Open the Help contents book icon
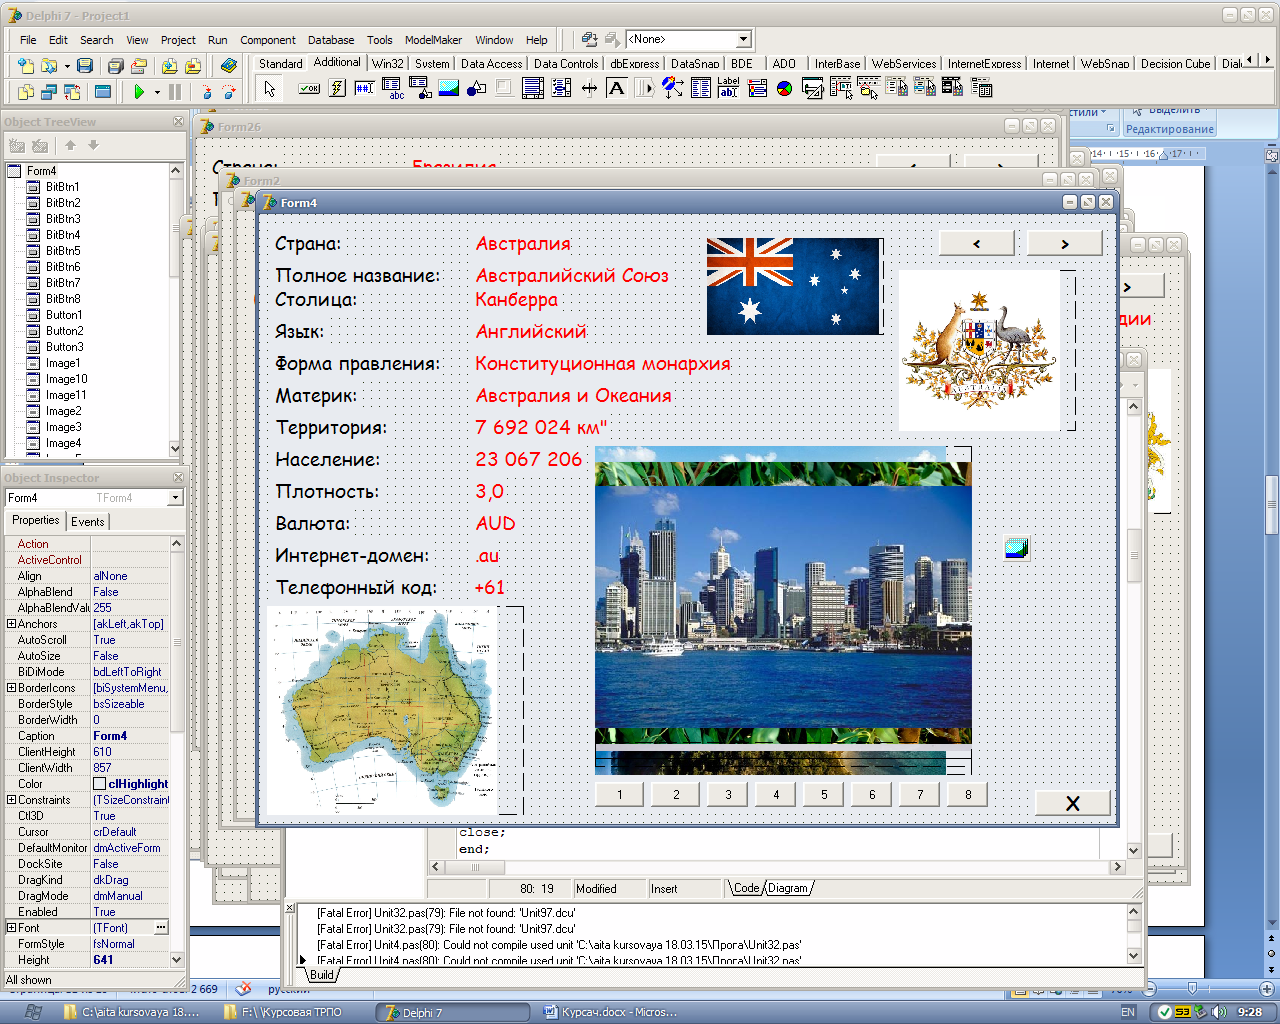The height and width of the screenshot is (1024, 1280). point(229,66)
